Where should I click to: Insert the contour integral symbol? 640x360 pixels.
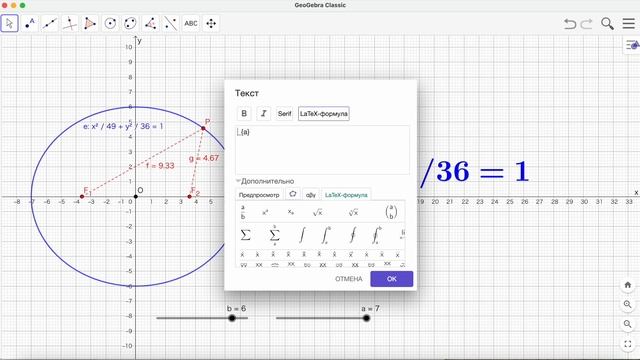352,235
